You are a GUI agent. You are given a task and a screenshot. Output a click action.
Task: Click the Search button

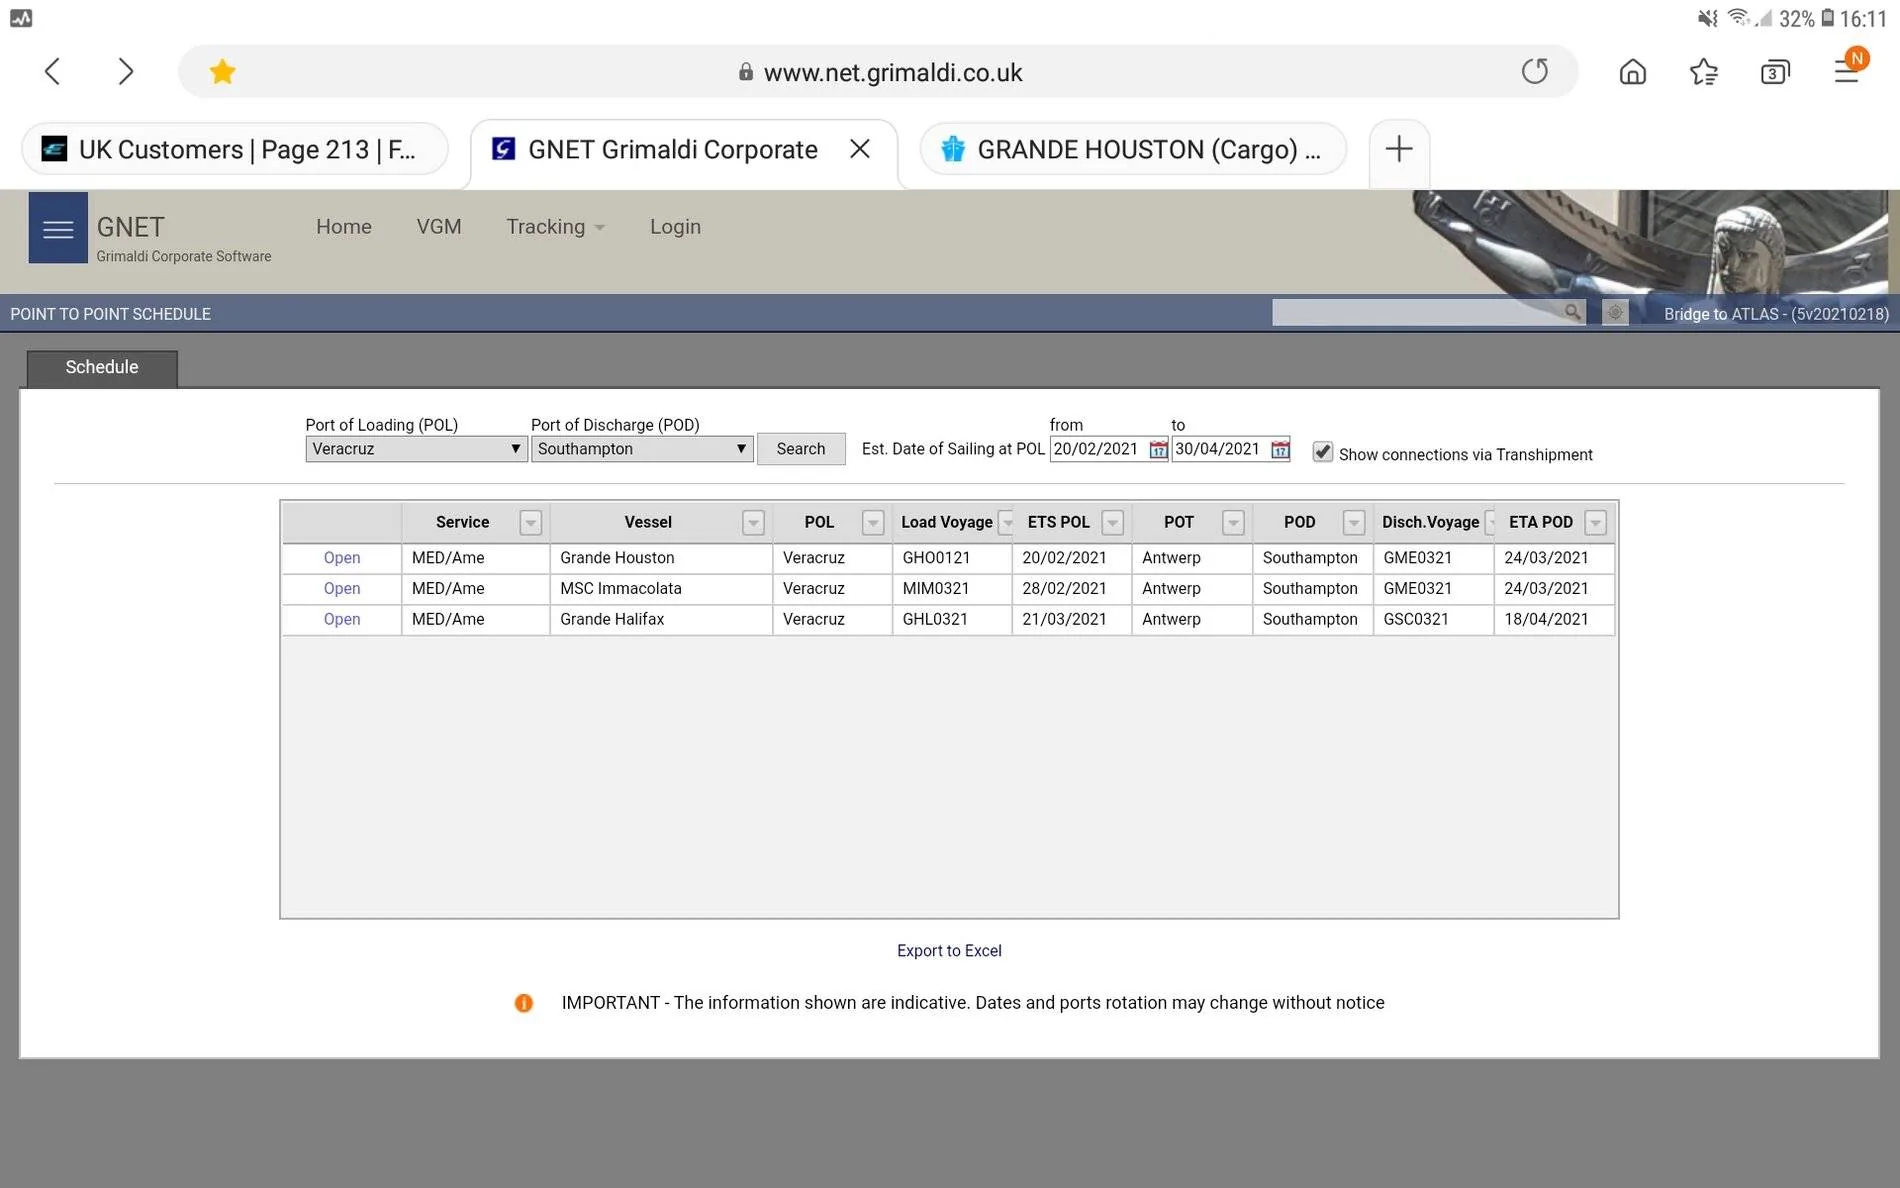(801, 449)
